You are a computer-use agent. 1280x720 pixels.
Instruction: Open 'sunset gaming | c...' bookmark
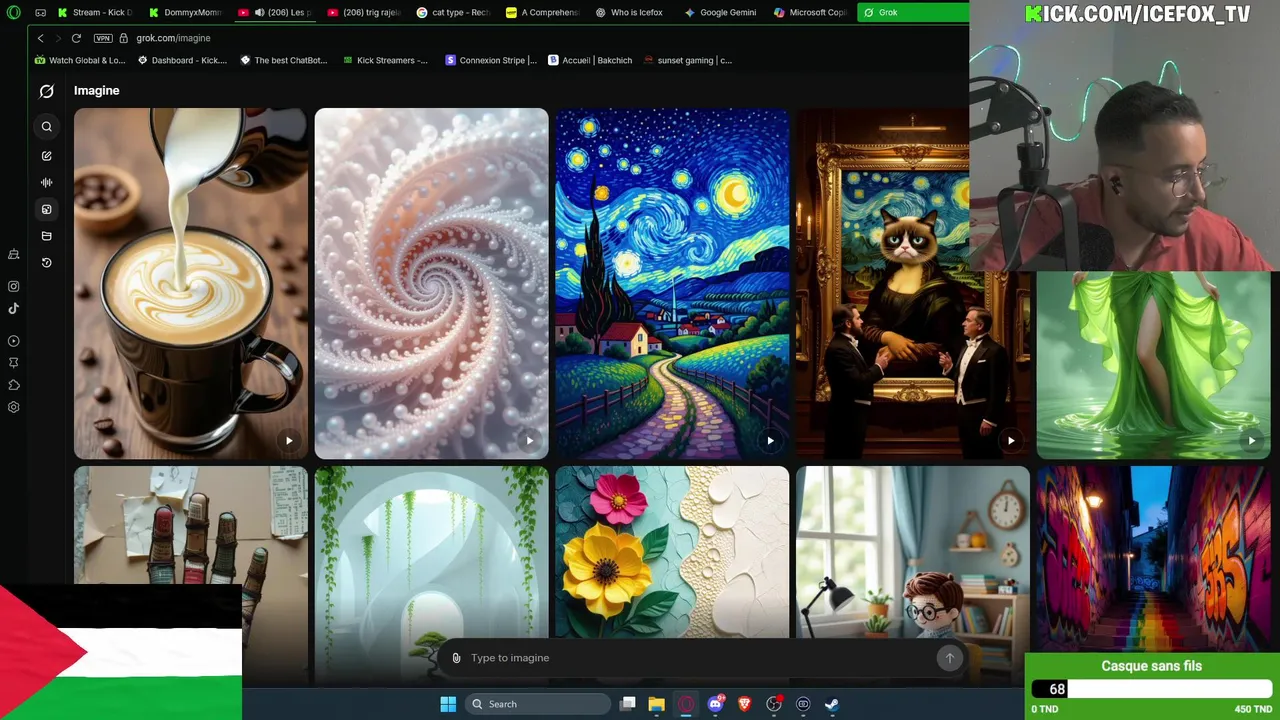coord(688,60)
